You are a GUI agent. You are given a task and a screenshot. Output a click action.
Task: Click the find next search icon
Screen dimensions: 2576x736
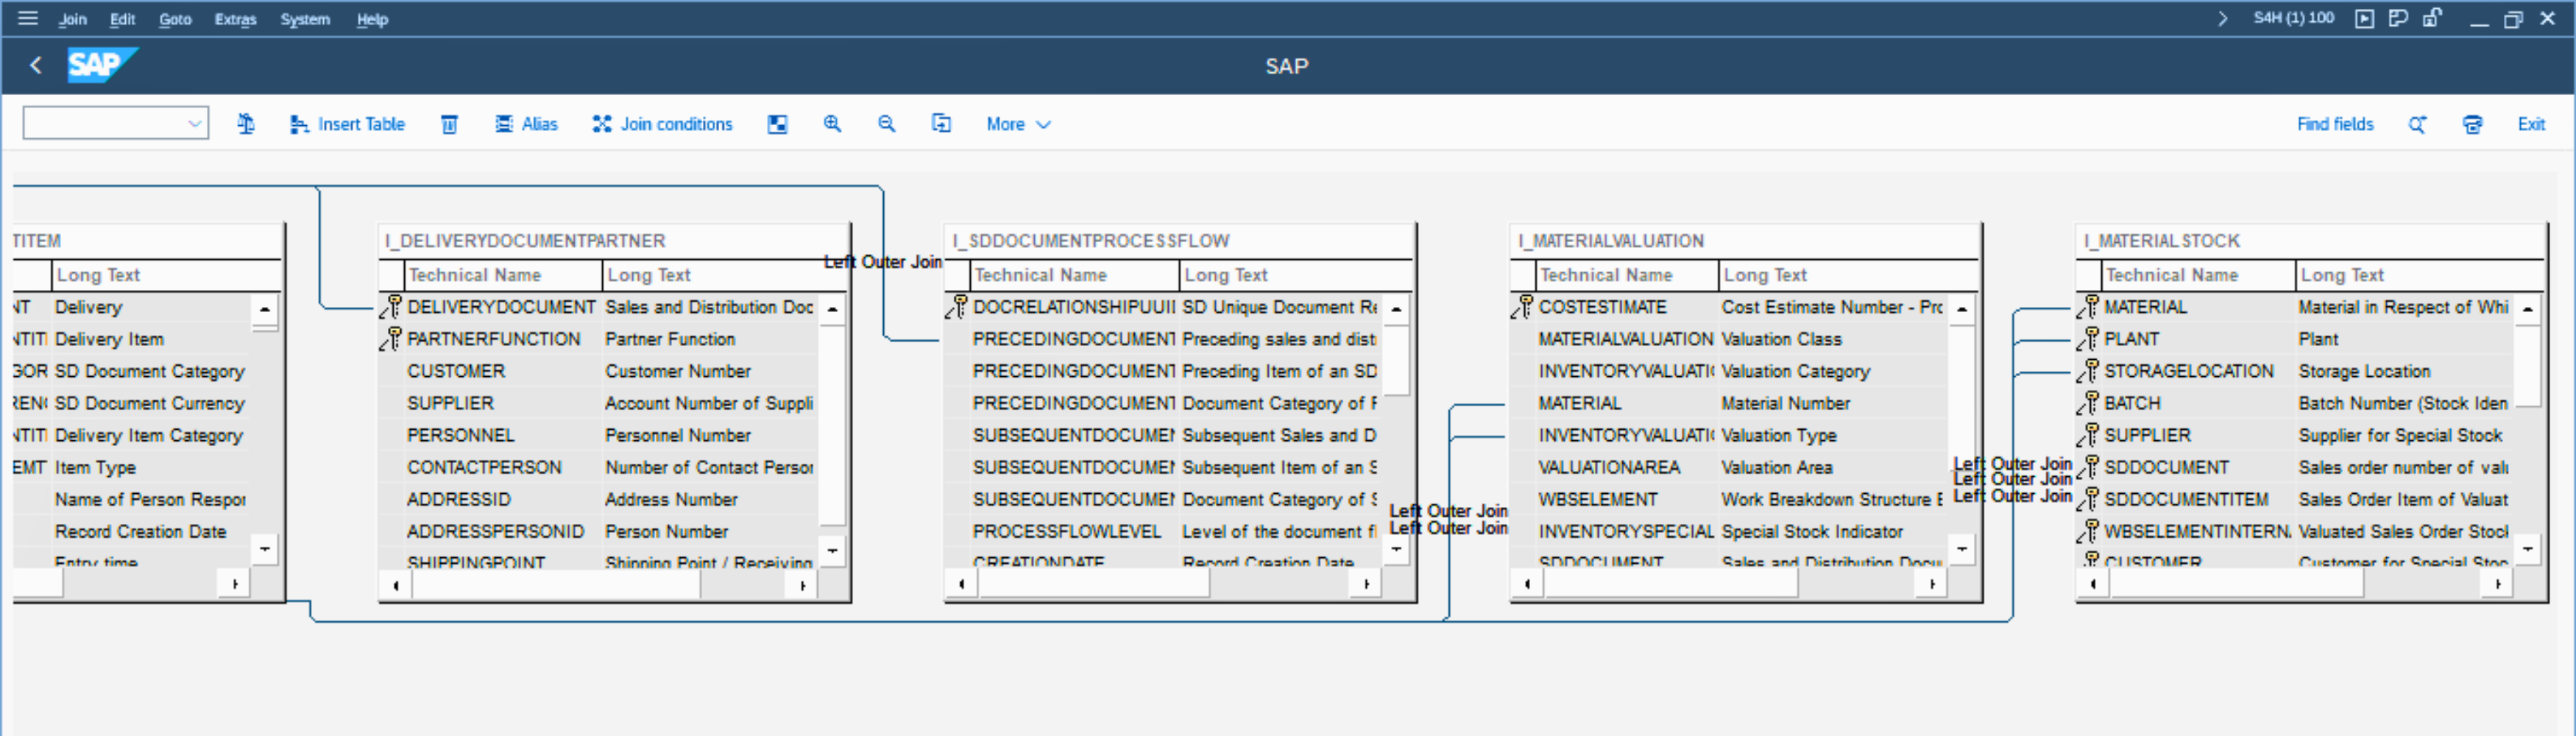coord(2417,124)
